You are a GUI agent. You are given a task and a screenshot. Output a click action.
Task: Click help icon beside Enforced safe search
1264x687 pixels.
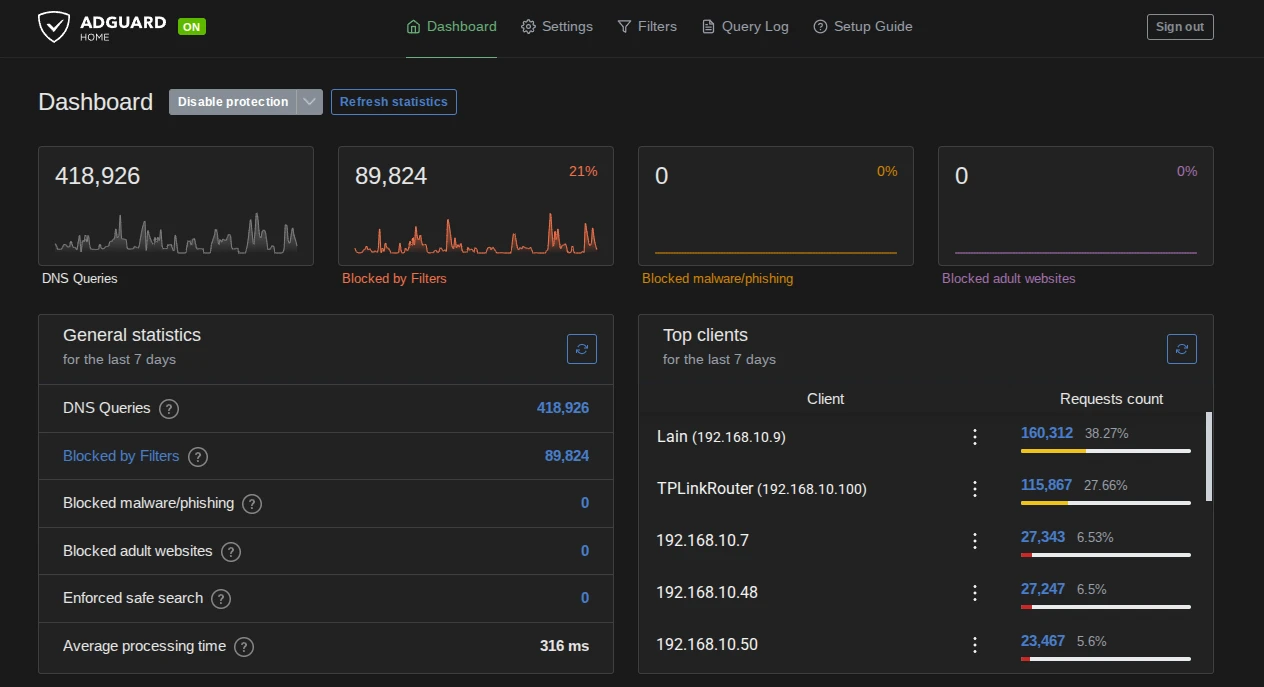pyautogui.click(x=221, y=599)
